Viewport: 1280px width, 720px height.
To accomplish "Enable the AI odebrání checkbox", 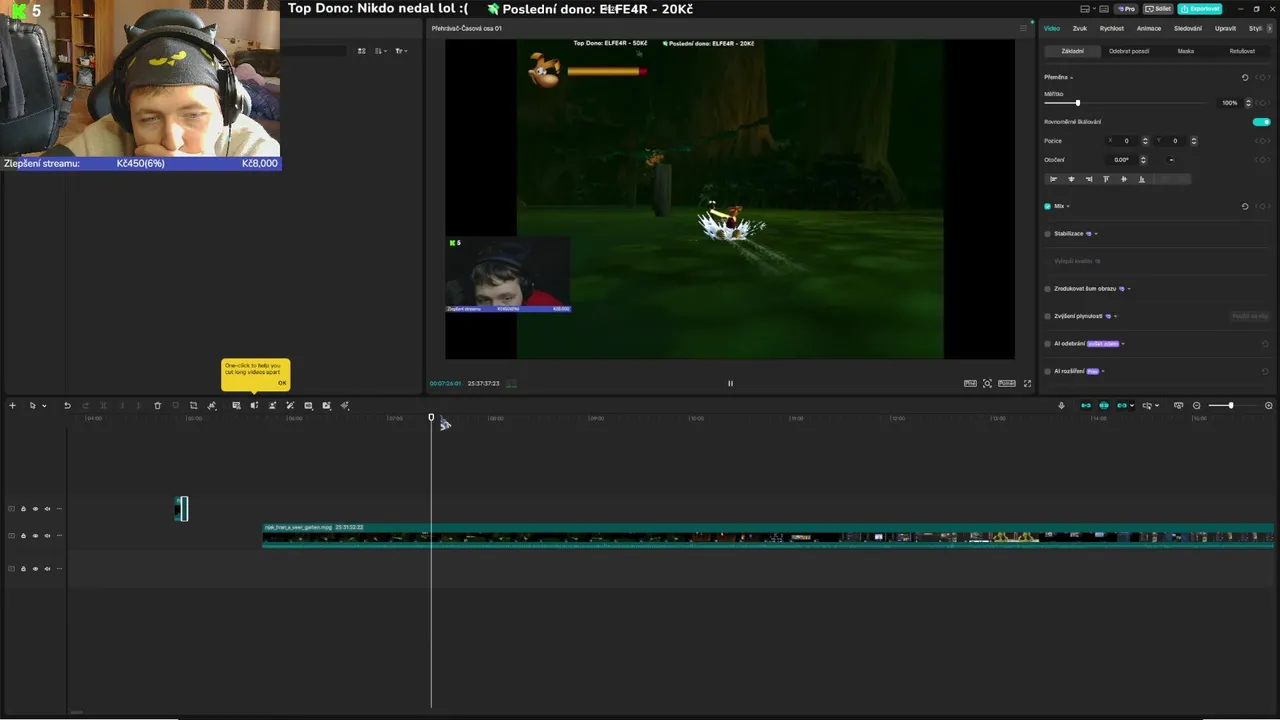I will tap(1047, 344).
